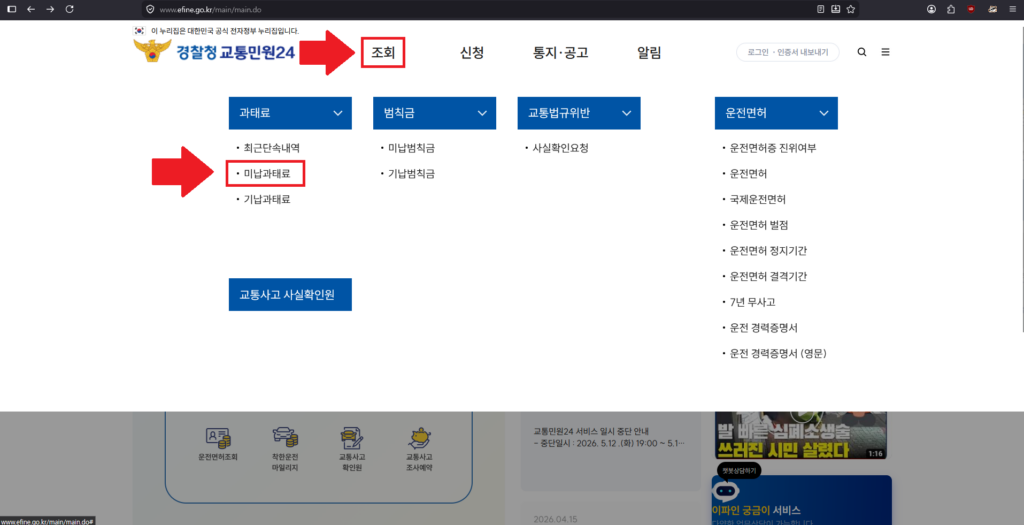Open the 이파인 궁금이 서비스 banner
Viewport: 1024px width, 525px height.
click(802, 500)
